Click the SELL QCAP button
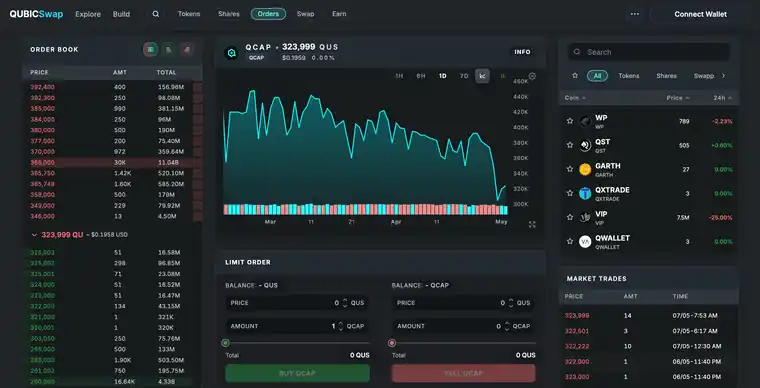Viewport: 760px width, 388px height. tap(463, 373)
